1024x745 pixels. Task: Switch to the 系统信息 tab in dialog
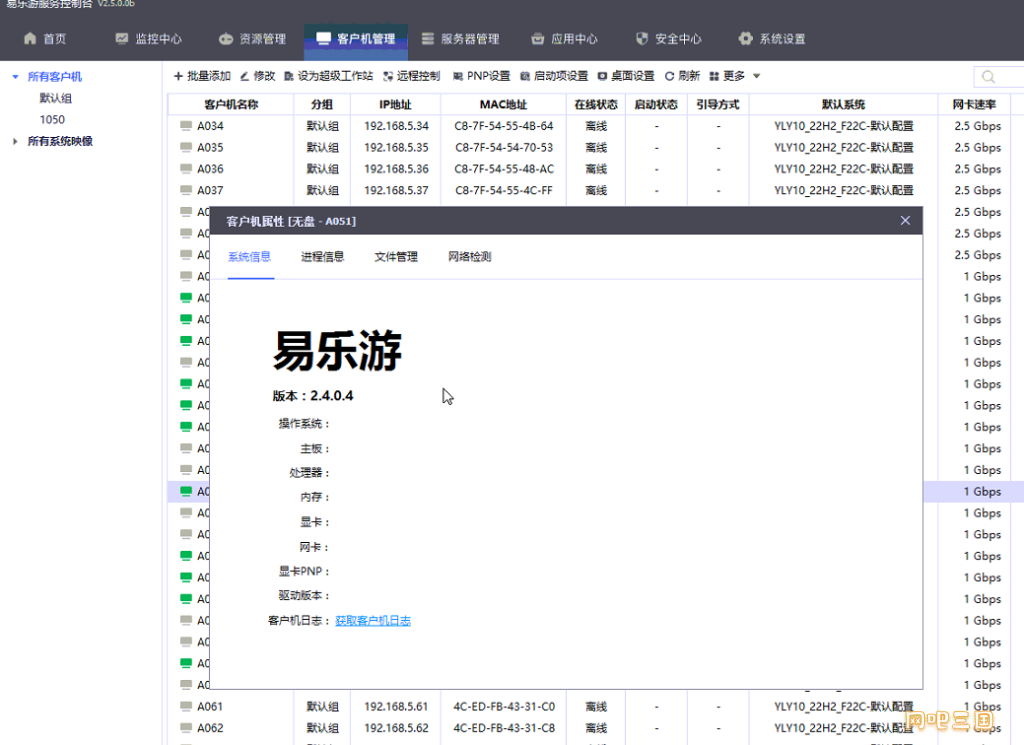[x=249, y=257]
